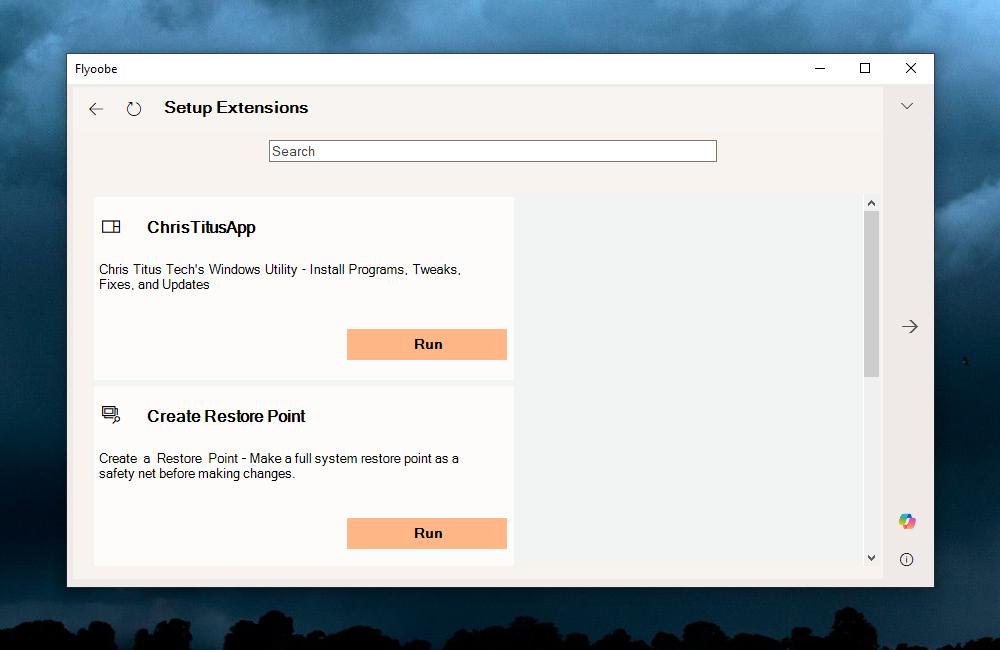Screen dimensions: 1000x650
Task: Maximize the Flyoobe window
Action: click(x=865, y=68)
